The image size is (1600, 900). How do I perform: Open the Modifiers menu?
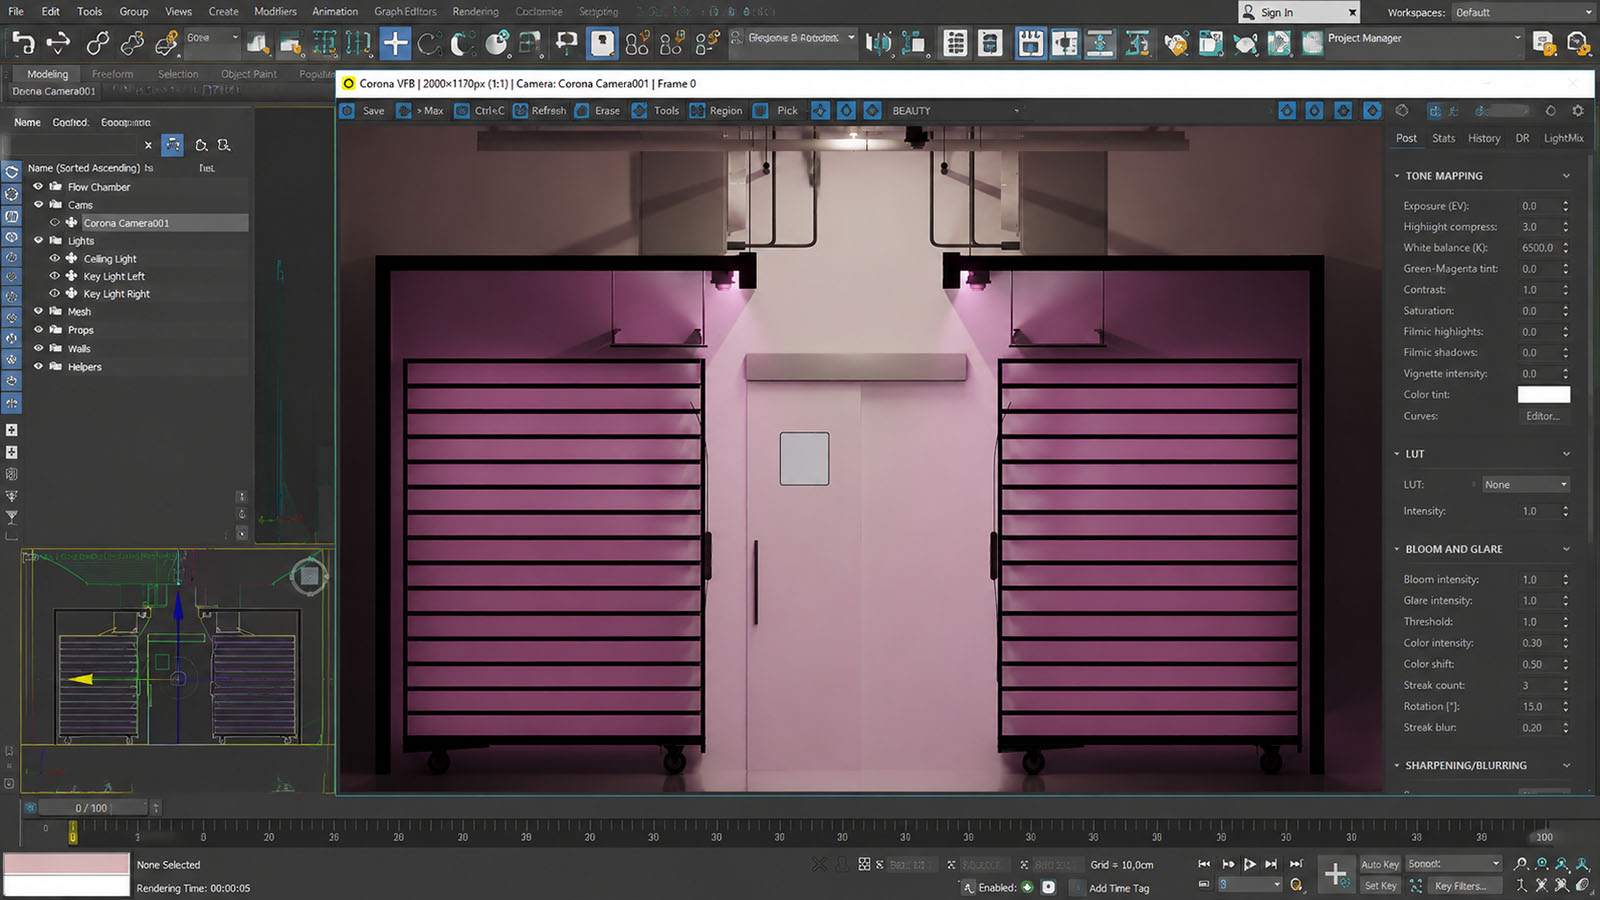275,12
